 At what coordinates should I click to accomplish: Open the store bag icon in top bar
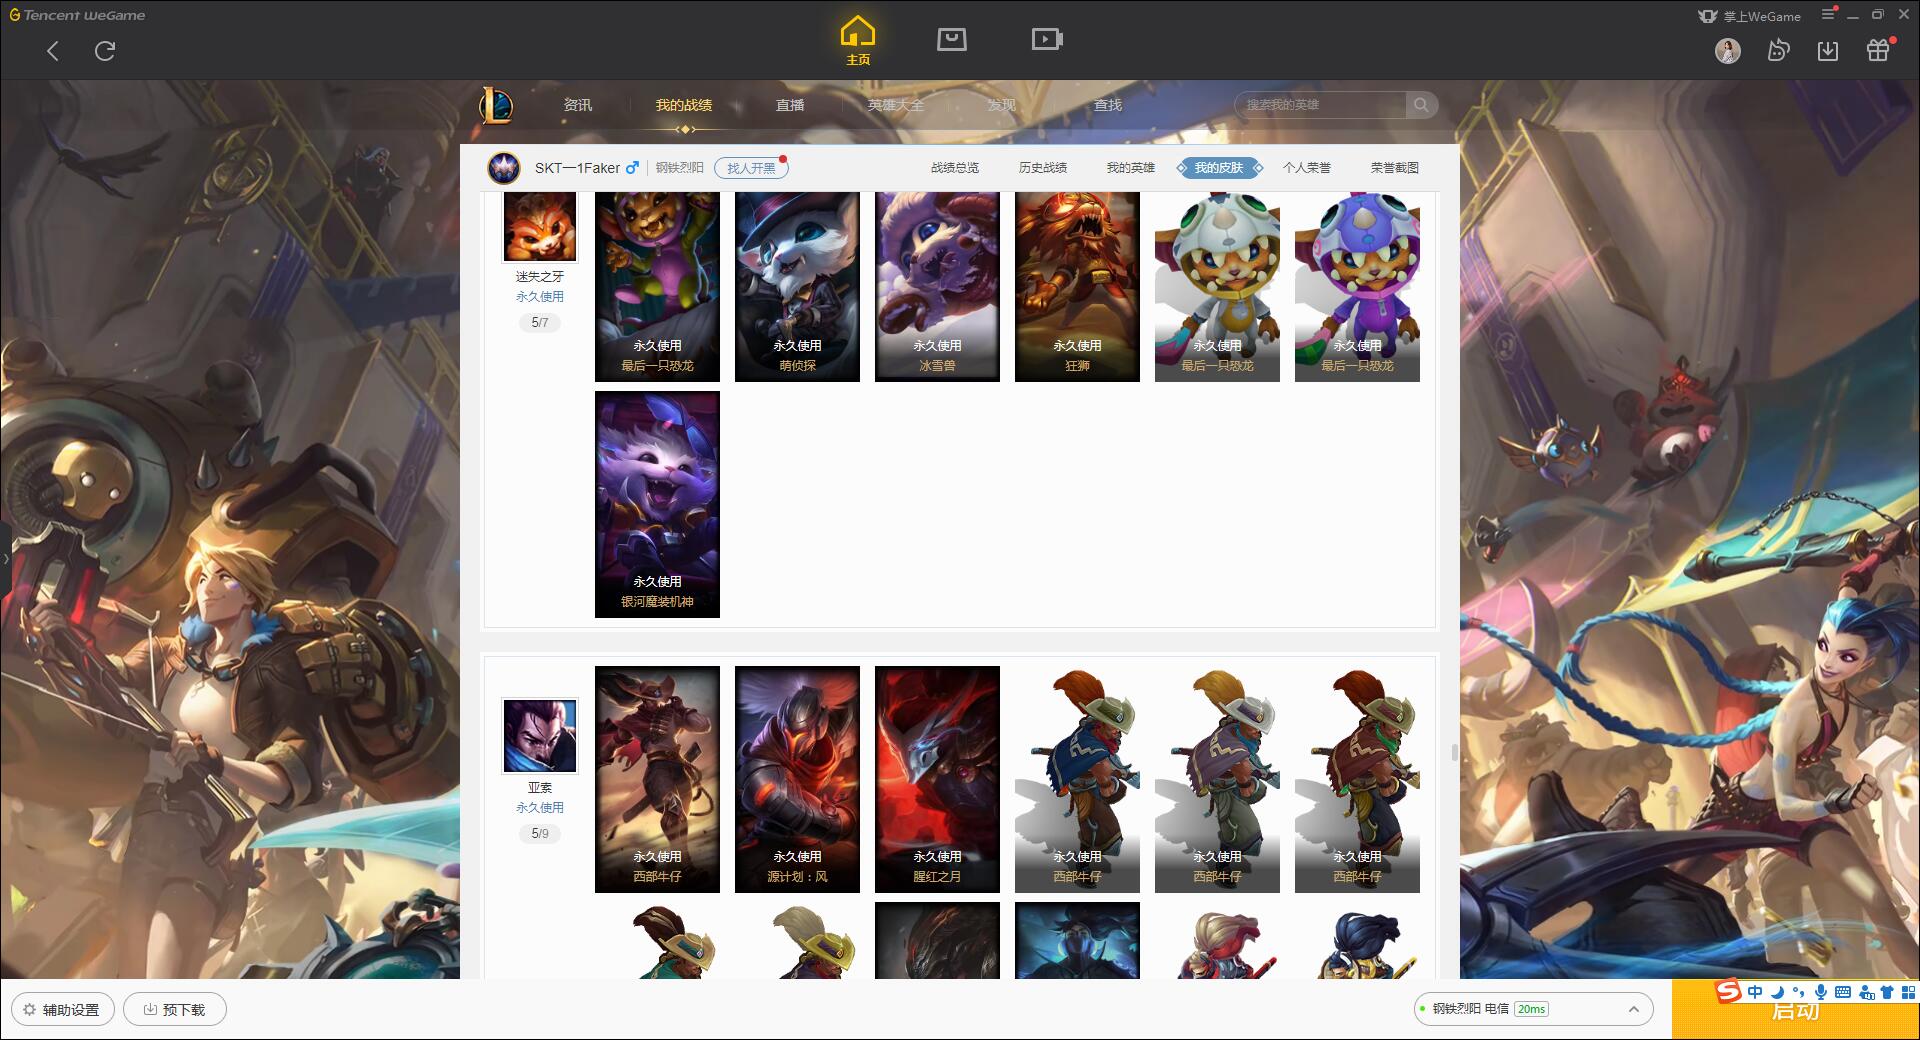(951, 39)
